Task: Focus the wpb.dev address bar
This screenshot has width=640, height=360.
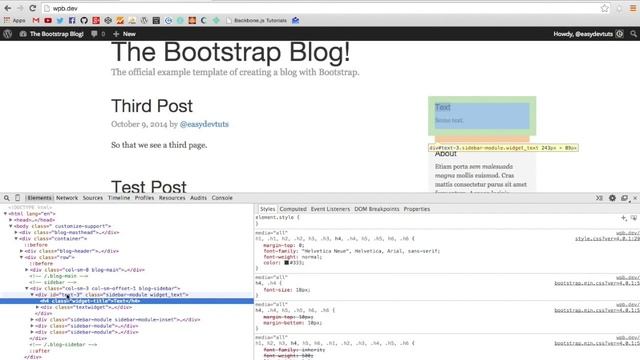Action: (320, 8)
